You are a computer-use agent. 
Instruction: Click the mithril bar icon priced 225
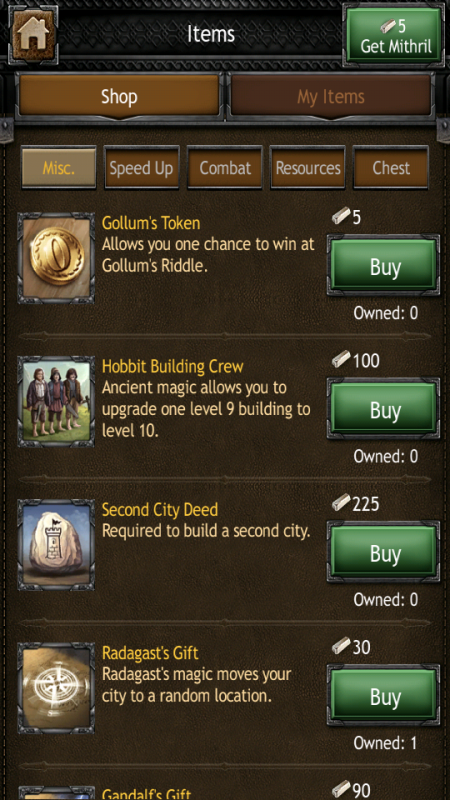[x=341, y=503]
